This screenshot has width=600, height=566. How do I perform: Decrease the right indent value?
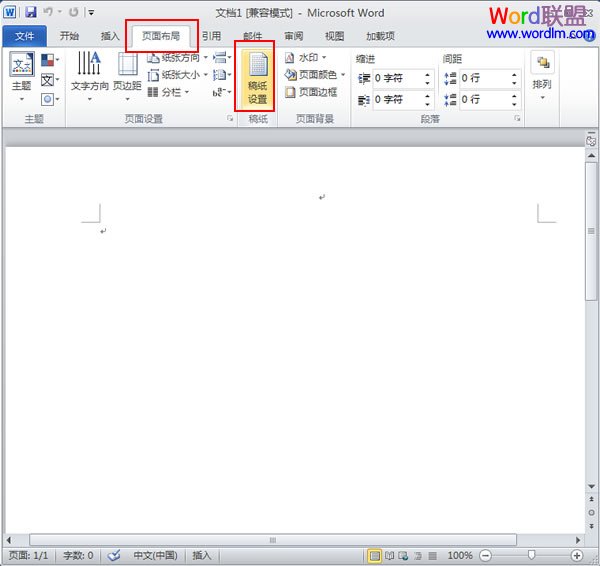click(x=427, y=104)
